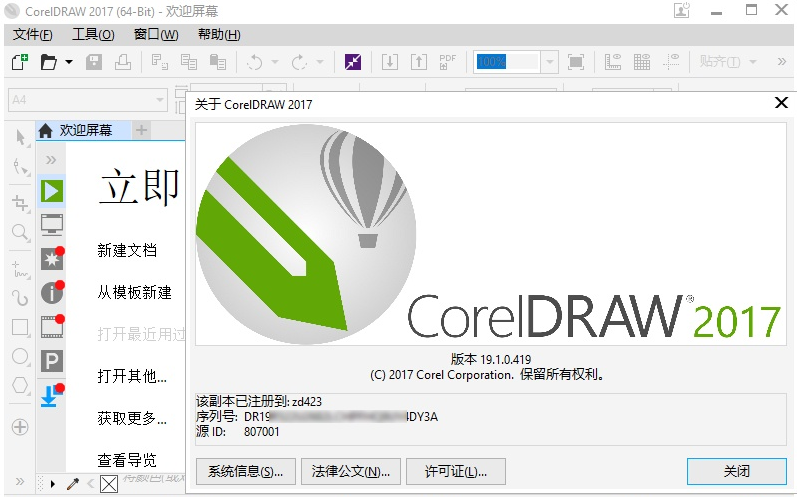797x497 pixels.
Task: Click the P product sidebar icon
Action: pyautogui.click(x=51, y=360)
